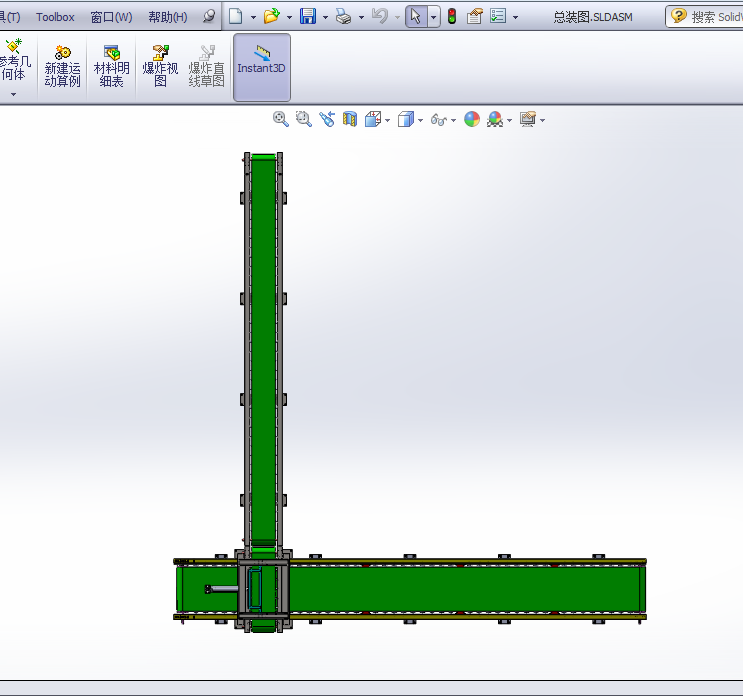Click the Rebuild traffic light icon
This screenshot has height=696, width=743.
tap(452, 17)
